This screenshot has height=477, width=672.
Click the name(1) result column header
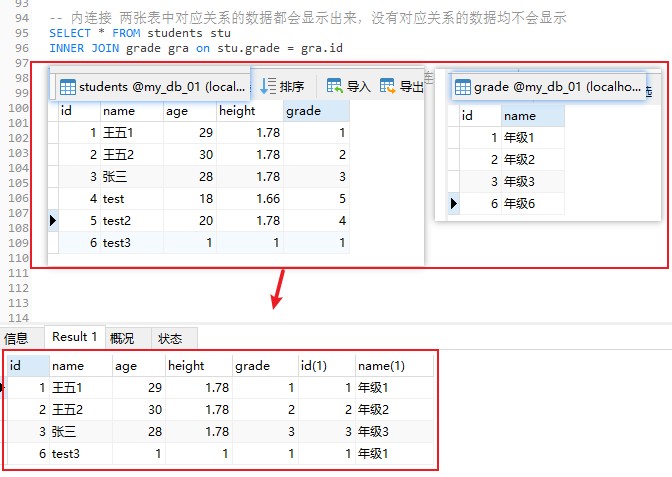[x=394, y=366]
